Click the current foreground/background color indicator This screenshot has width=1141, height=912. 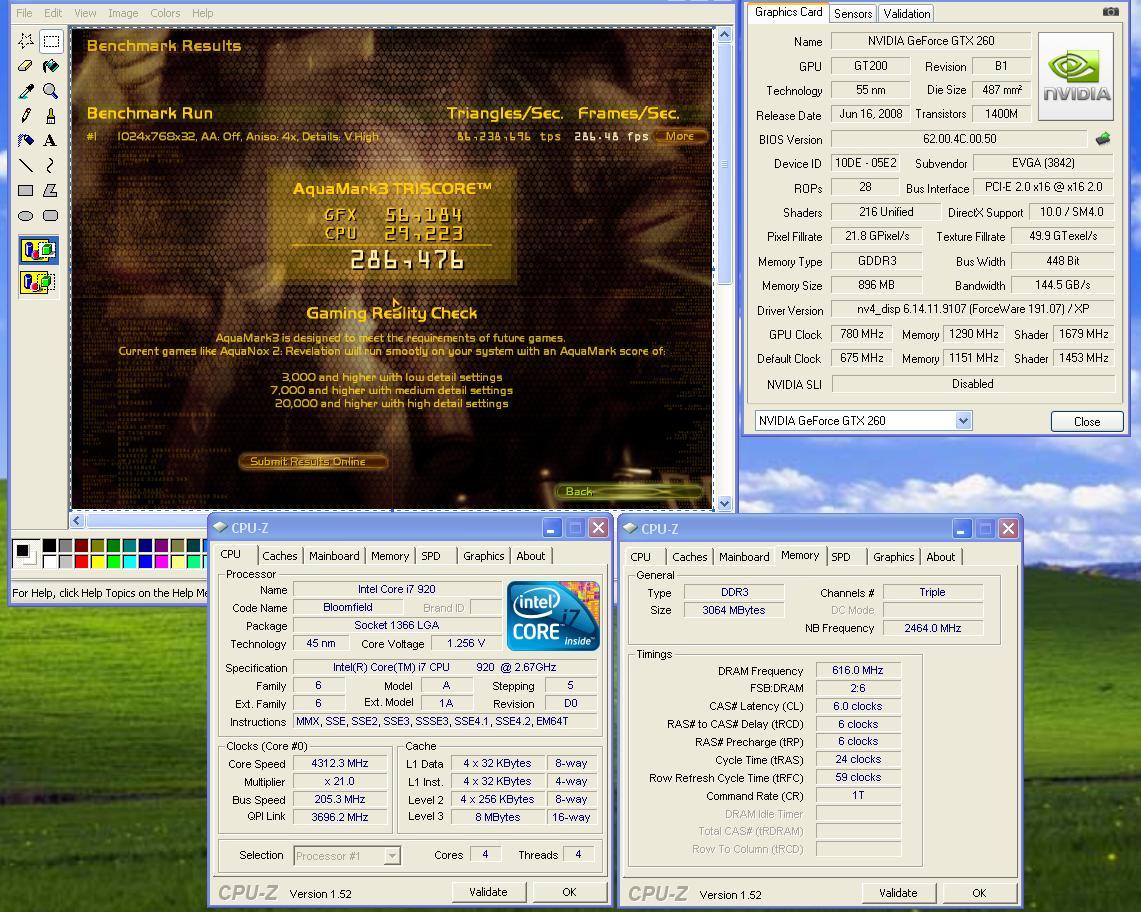25,553
